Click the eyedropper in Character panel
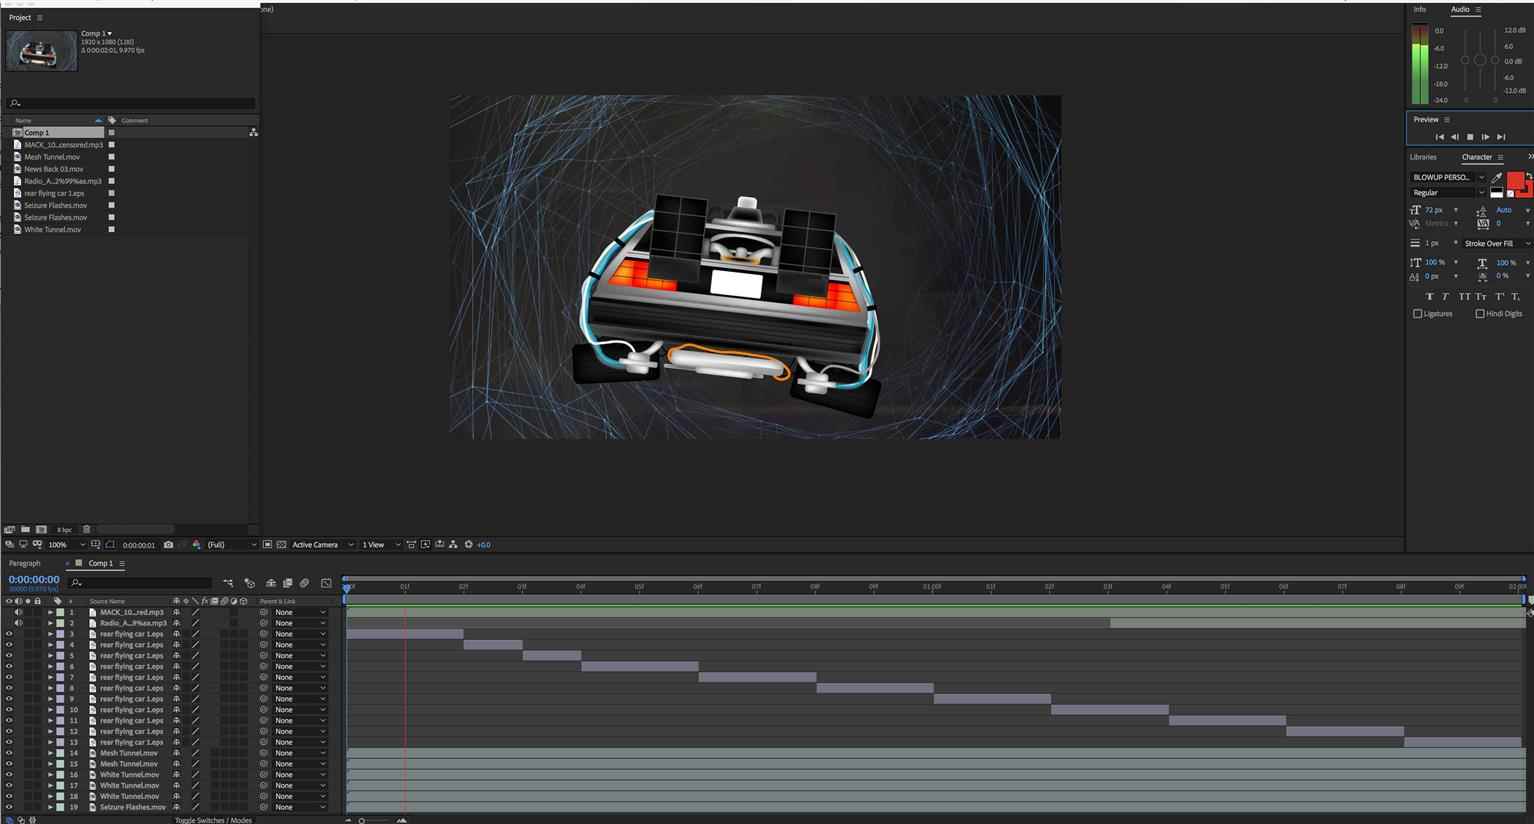Viewport: 1534px width, 824px height. 1497,177
